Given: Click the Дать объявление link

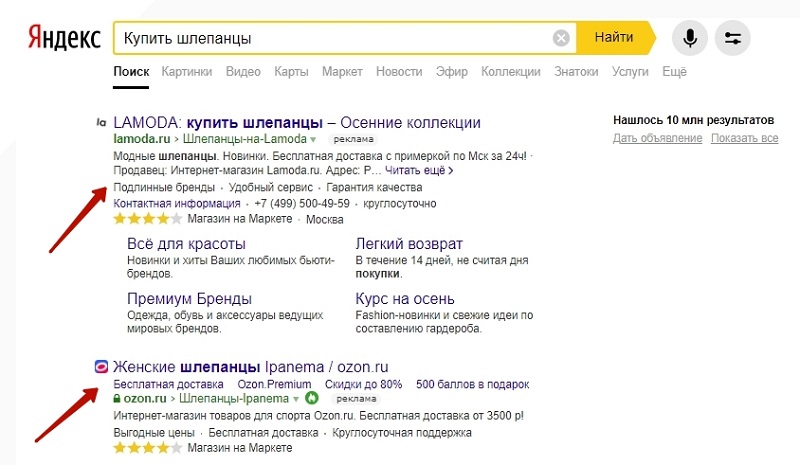Looking at the screenshot, I should tap(658, 138).
